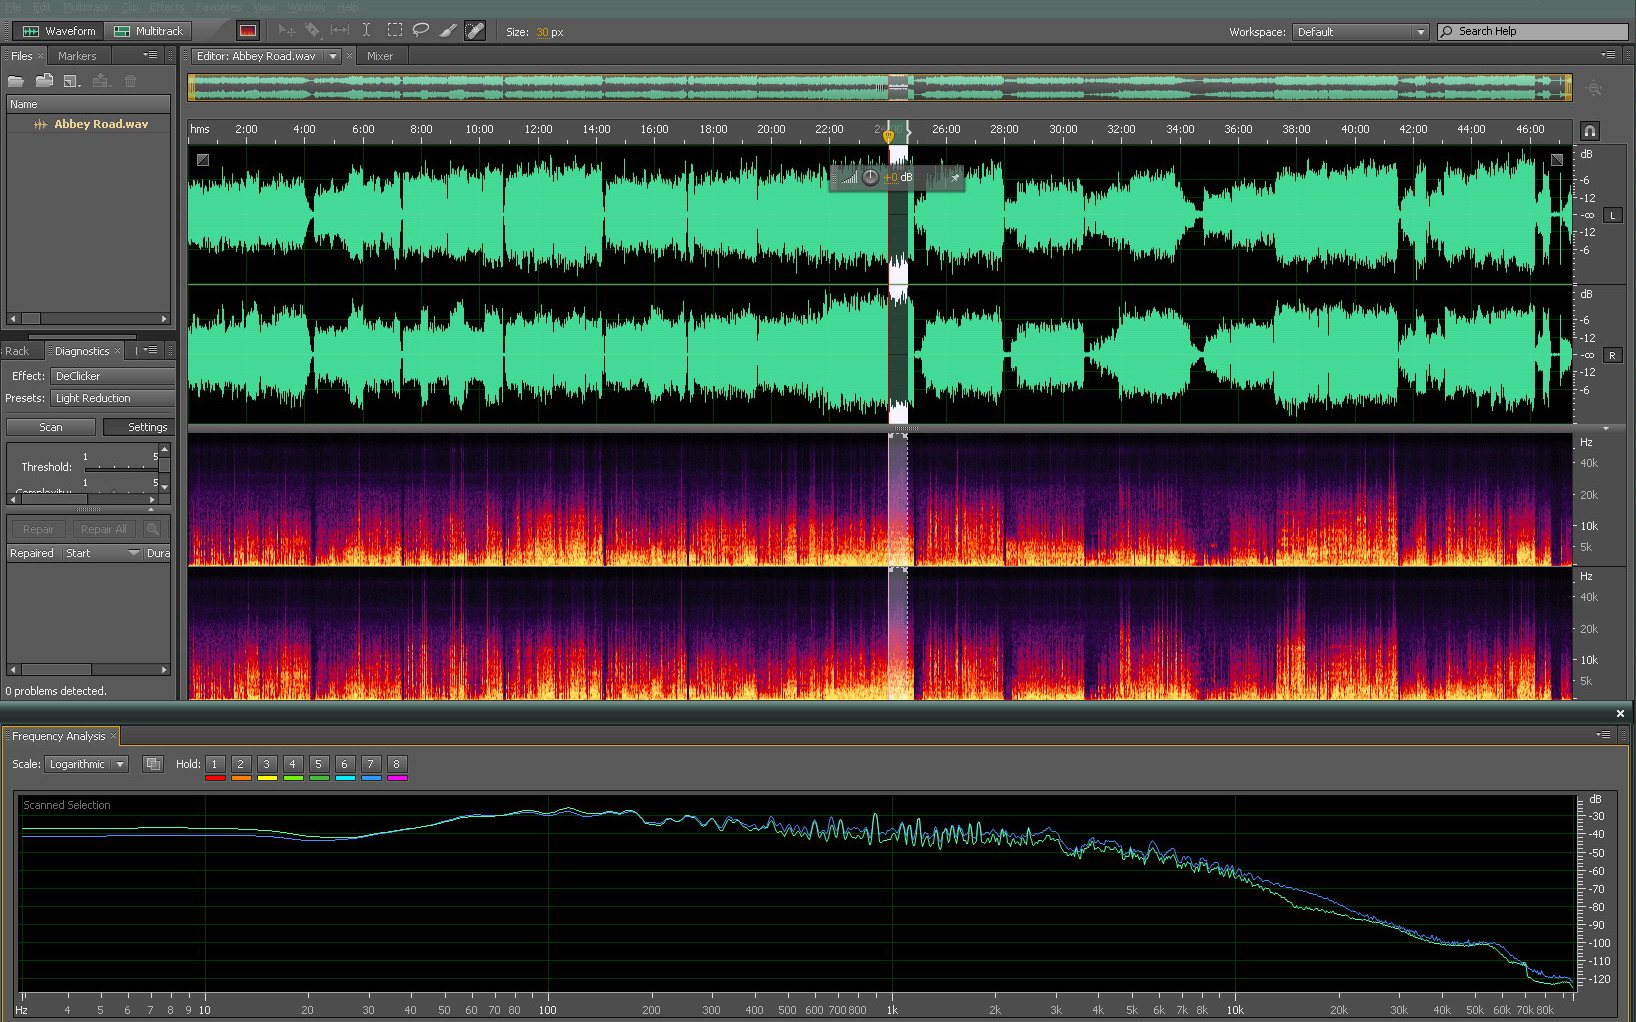
Task: Select the Lasso Selection tool
Action: tap(421, 31)
